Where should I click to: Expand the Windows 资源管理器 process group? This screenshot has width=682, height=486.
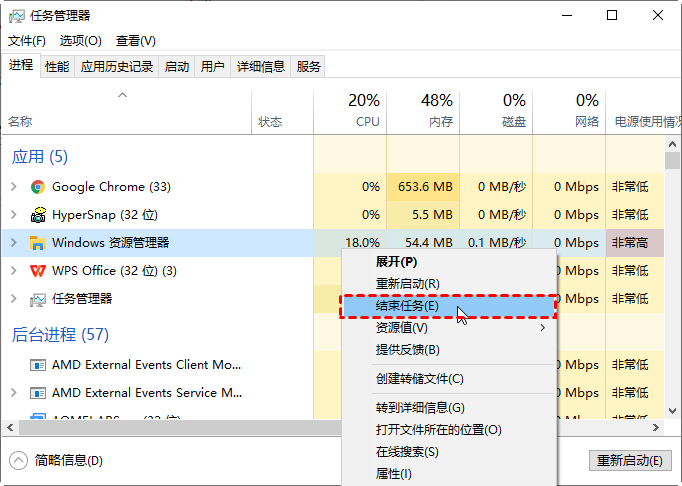13,243
